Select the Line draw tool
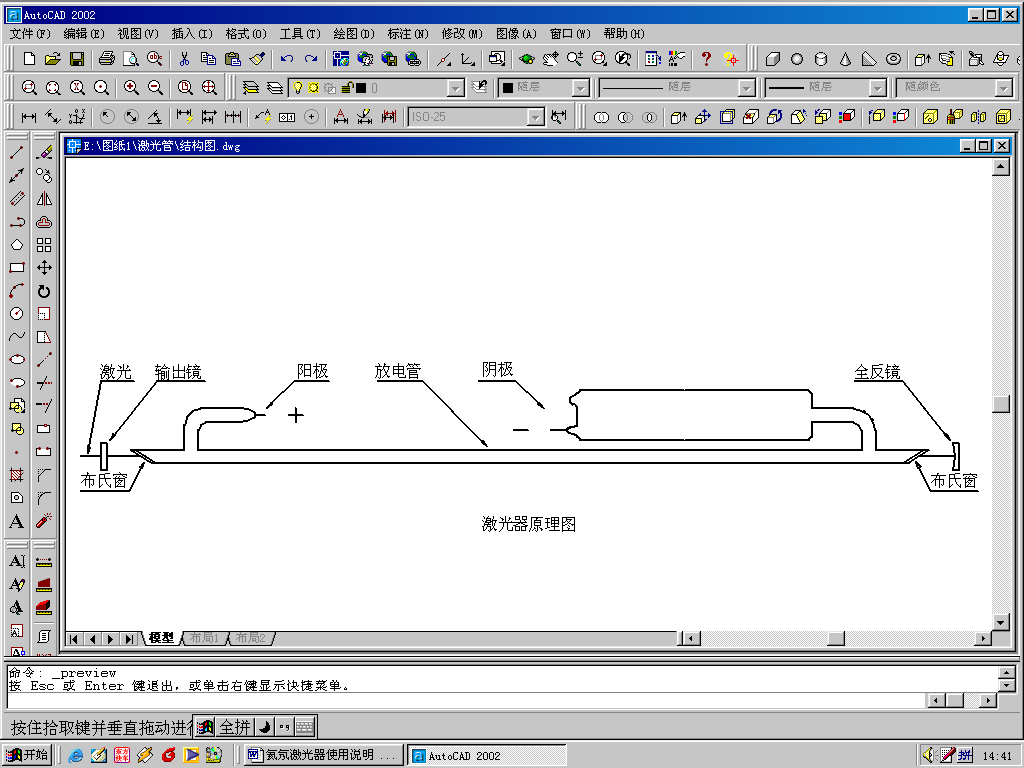Viewport: 1024px width, 768px height. click(17, 153)
